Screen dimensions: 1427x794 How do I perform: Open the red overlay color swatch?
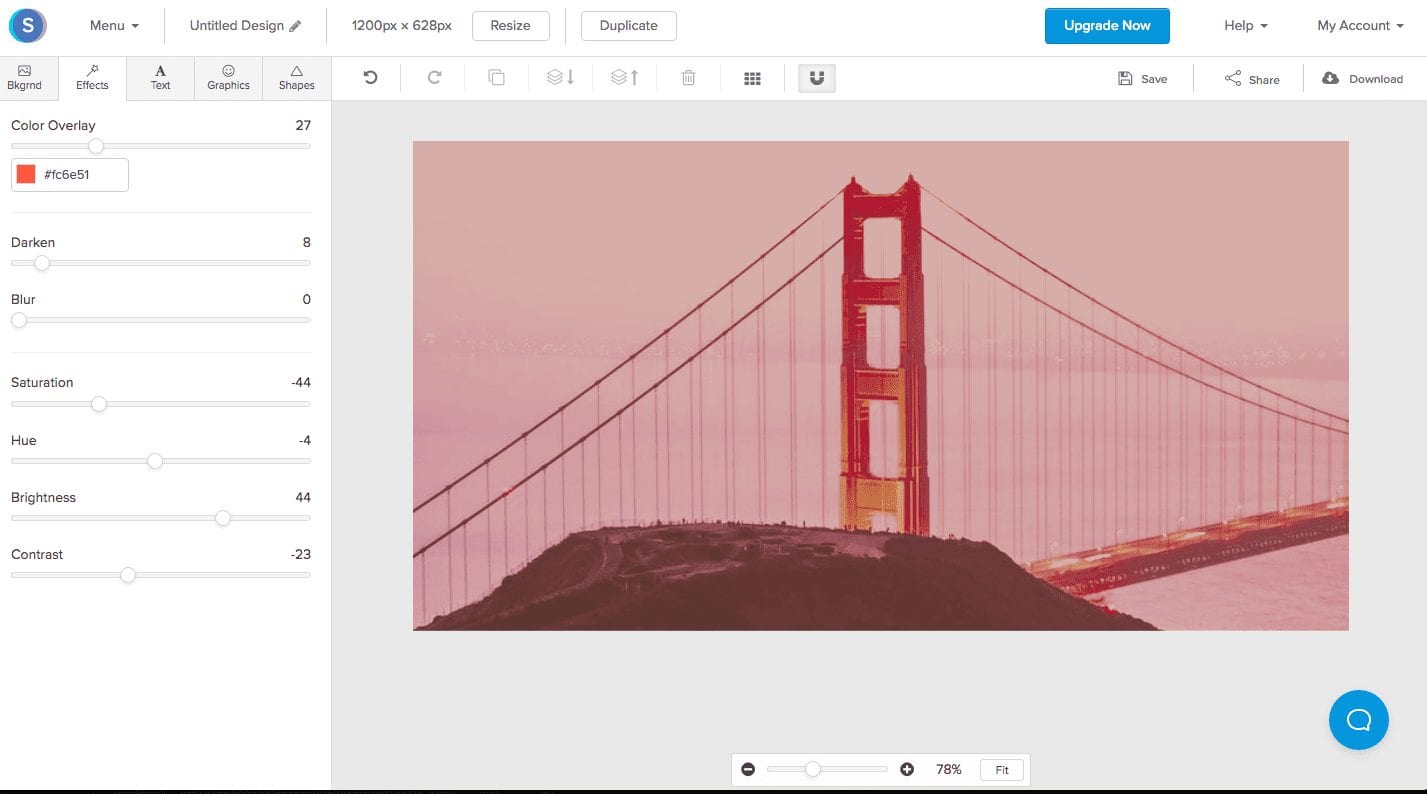point(26,174)
